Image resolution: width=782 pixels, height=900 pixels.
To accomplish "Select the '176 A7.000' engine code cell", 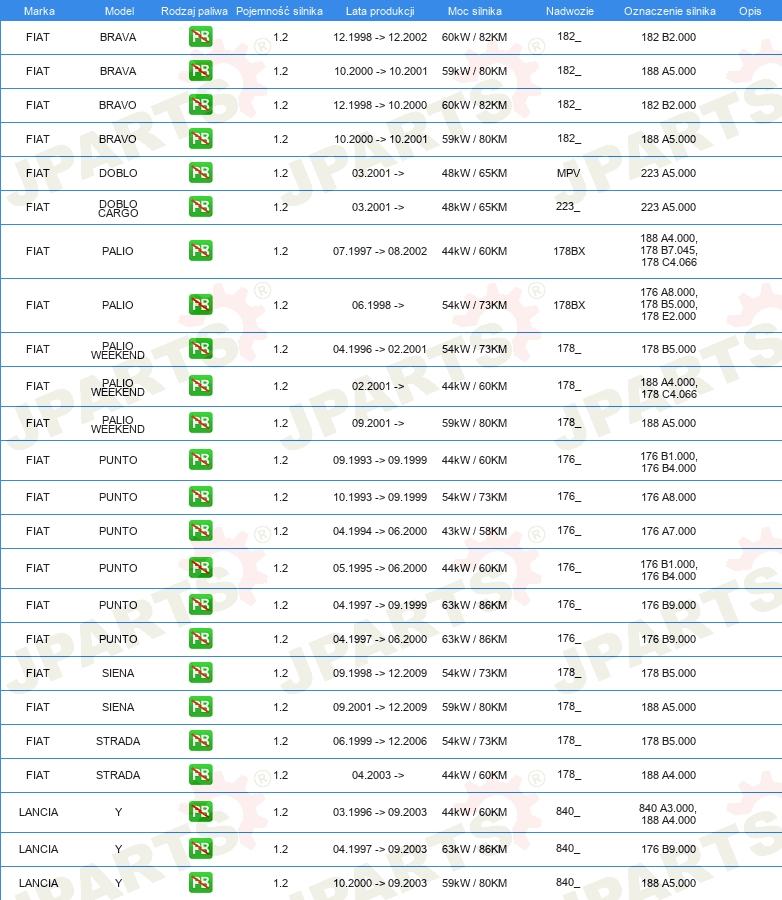I will coord(668,531).
